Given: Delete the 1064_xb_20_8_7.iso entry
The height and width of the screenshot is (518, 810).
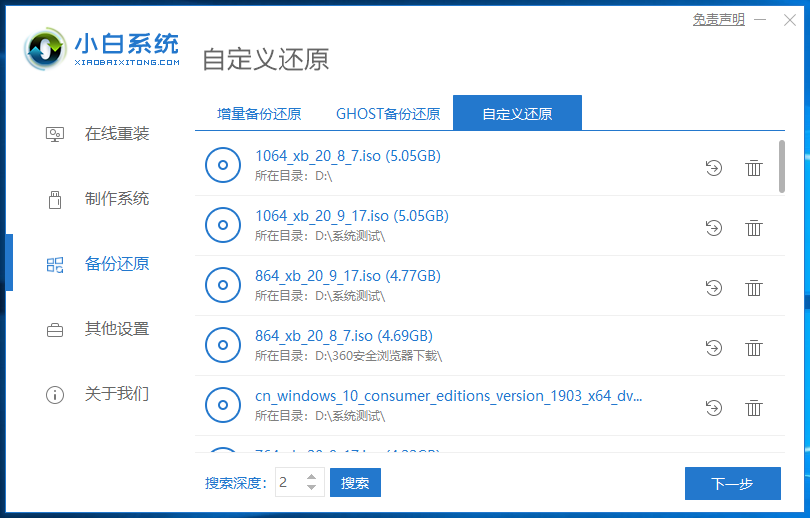Looking at the screenshot, I should click(x=754, y=168).
